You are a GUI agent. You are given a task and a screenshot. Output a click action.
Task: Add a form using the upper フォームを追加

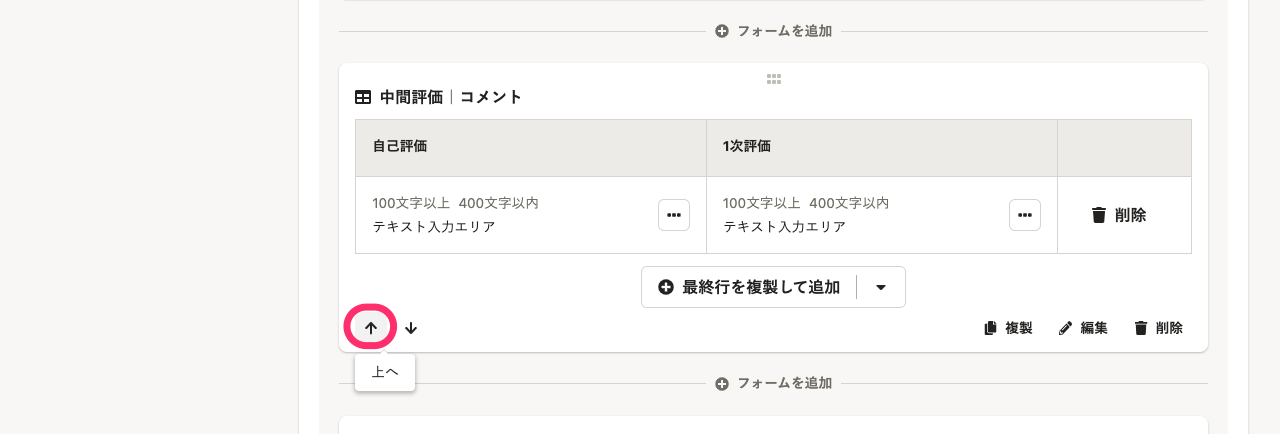point(774,31)
